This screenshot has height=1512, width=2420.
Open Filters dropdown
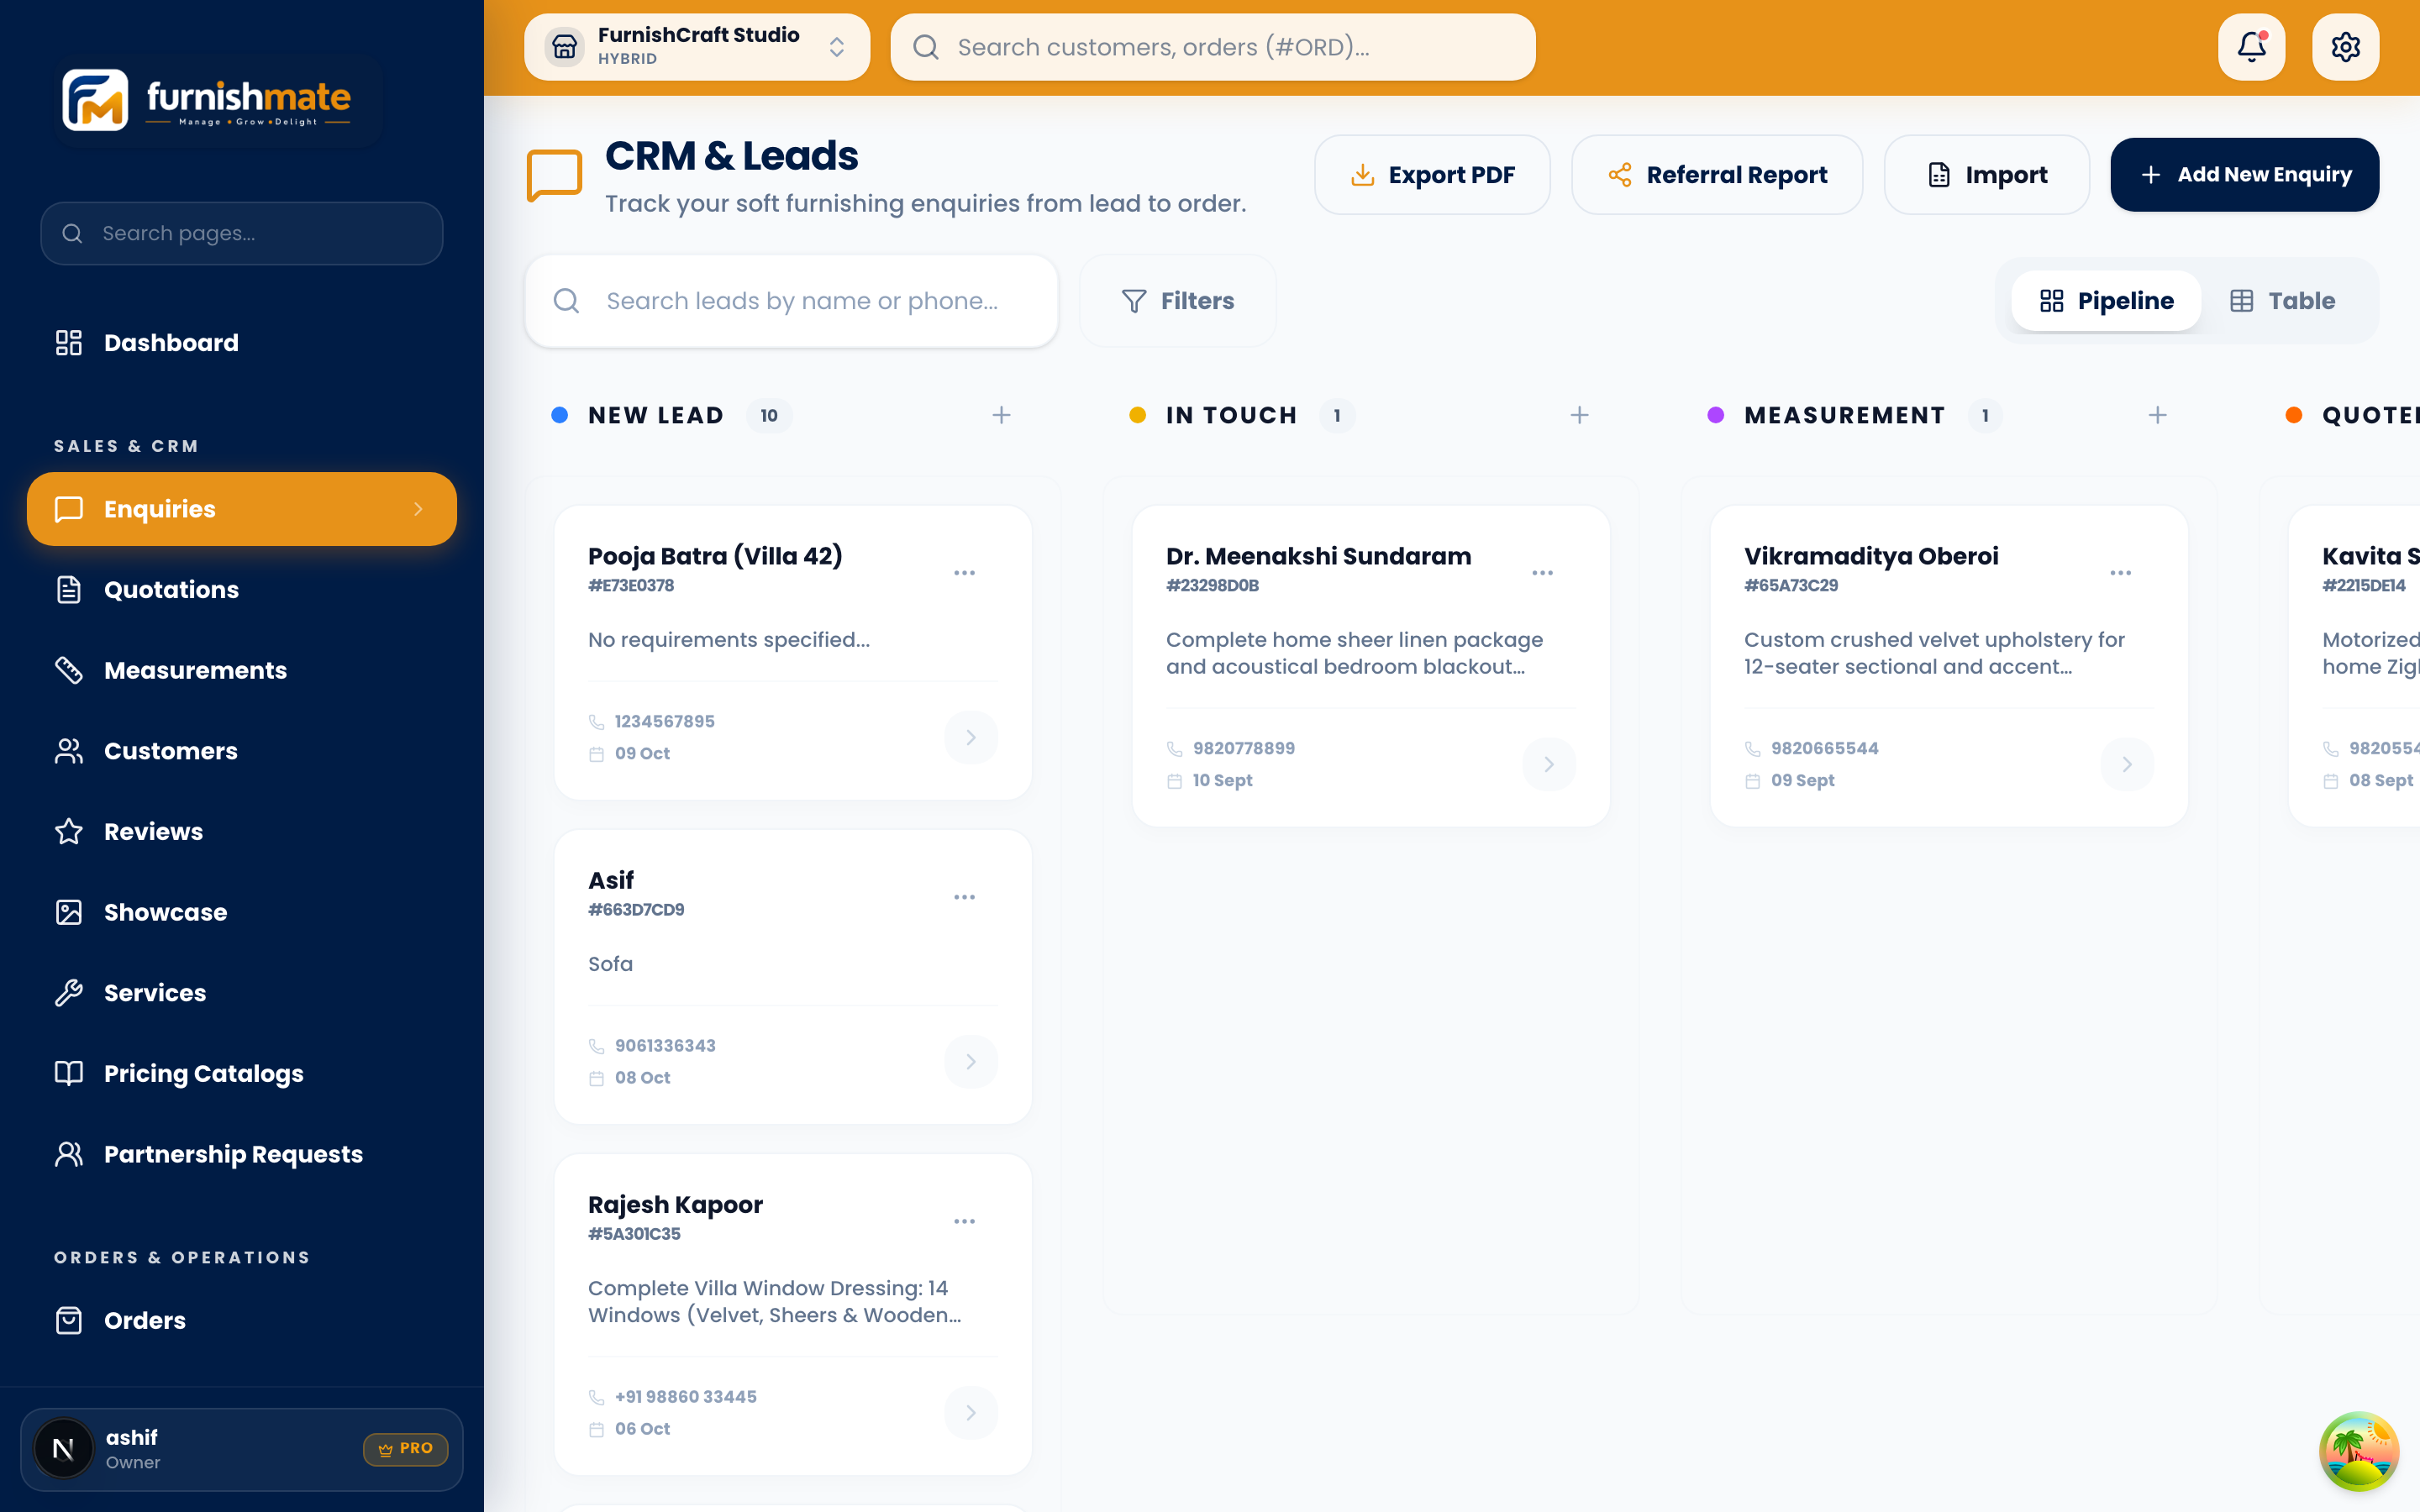(1177, 301)
